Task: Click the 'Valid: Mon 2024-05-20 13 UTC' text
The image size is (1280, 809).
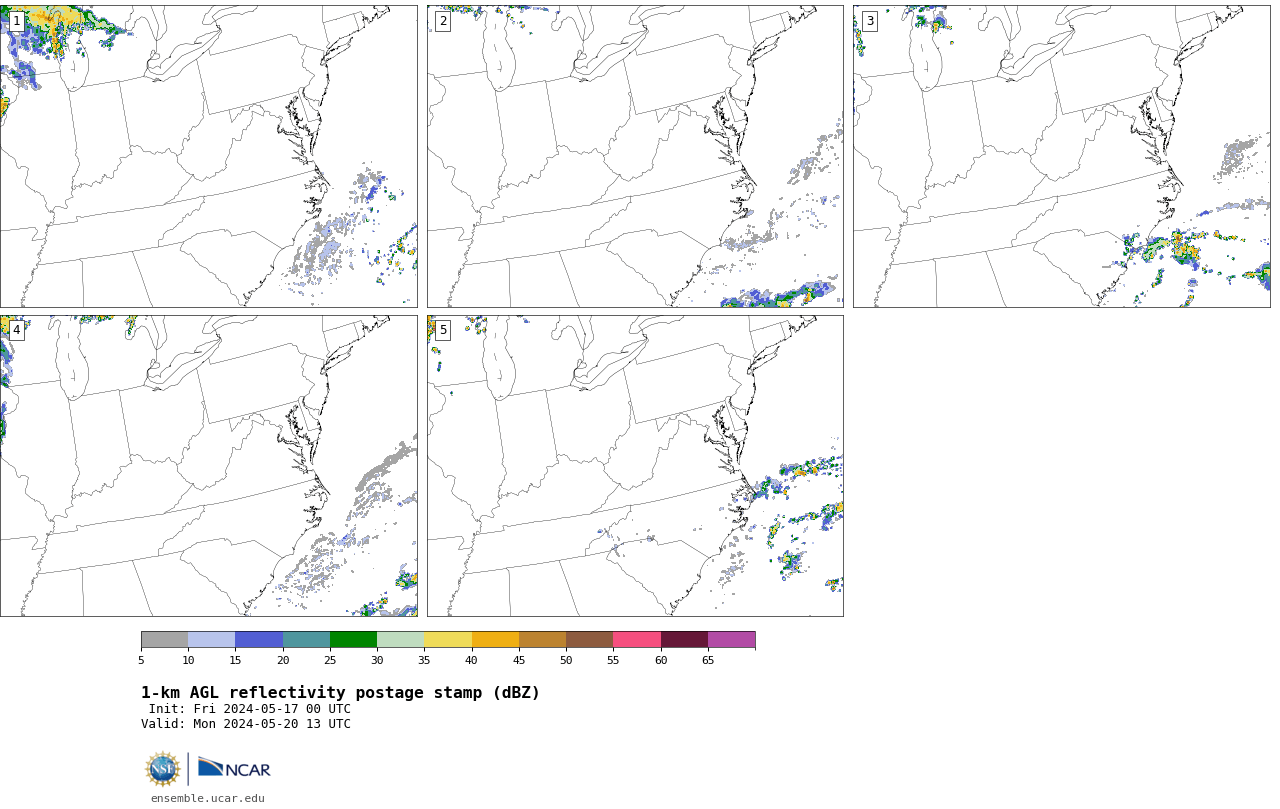Action: tap(246, 724)
